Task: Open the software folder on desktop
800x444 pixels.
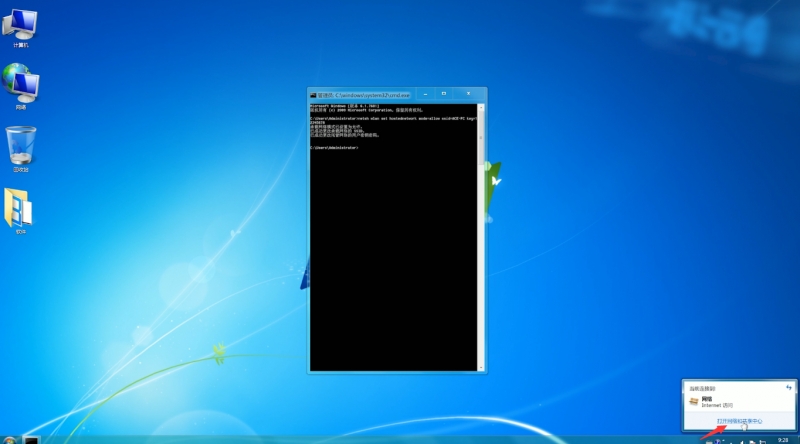Action: pos(19,211)
